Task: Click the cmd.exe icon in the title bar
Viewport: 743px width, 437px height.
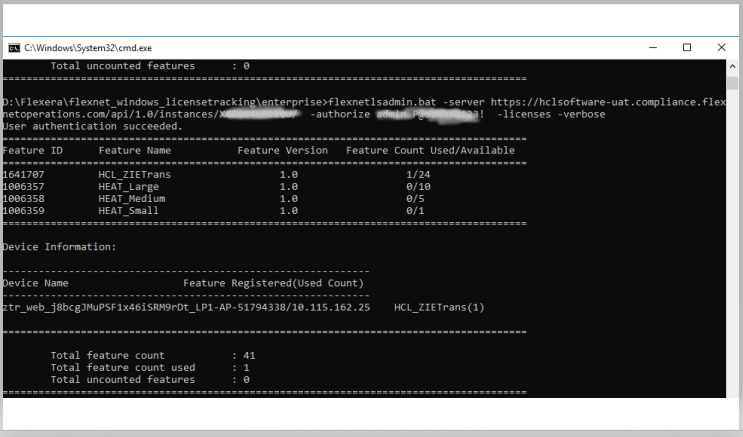Action: coord(14,48)
